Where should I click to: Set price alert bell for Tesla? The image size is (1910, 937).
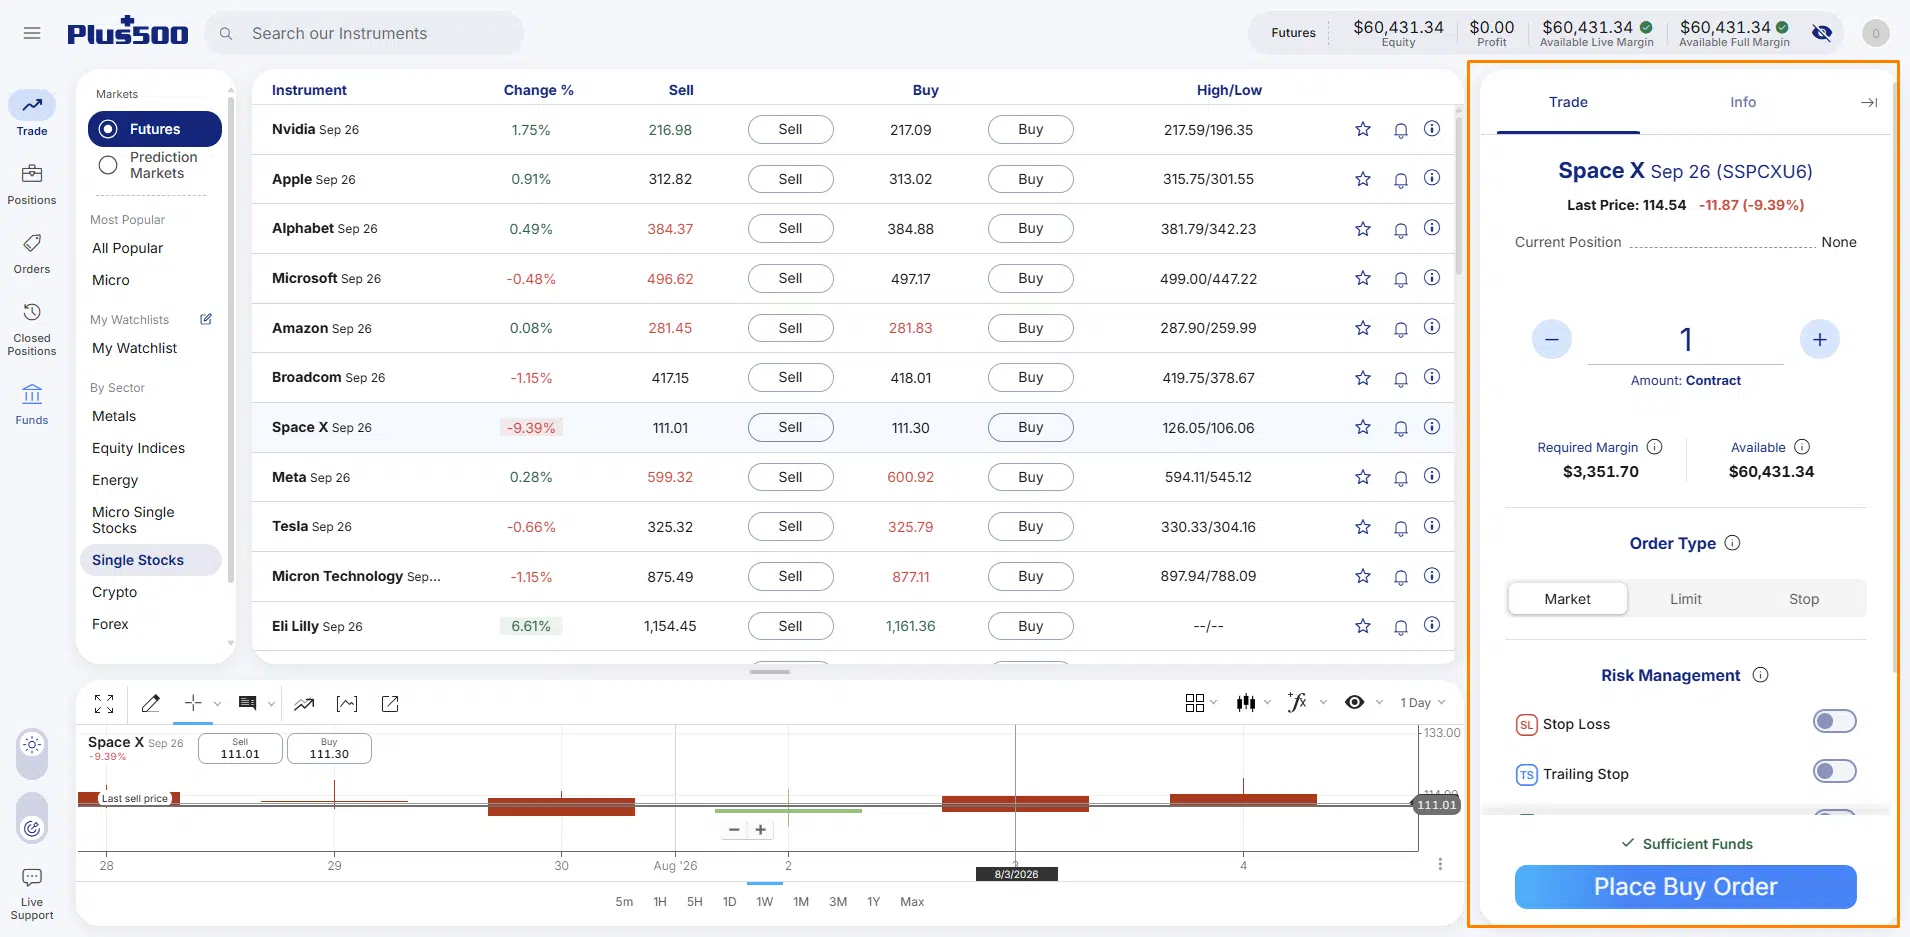(x=1400, y=527)
